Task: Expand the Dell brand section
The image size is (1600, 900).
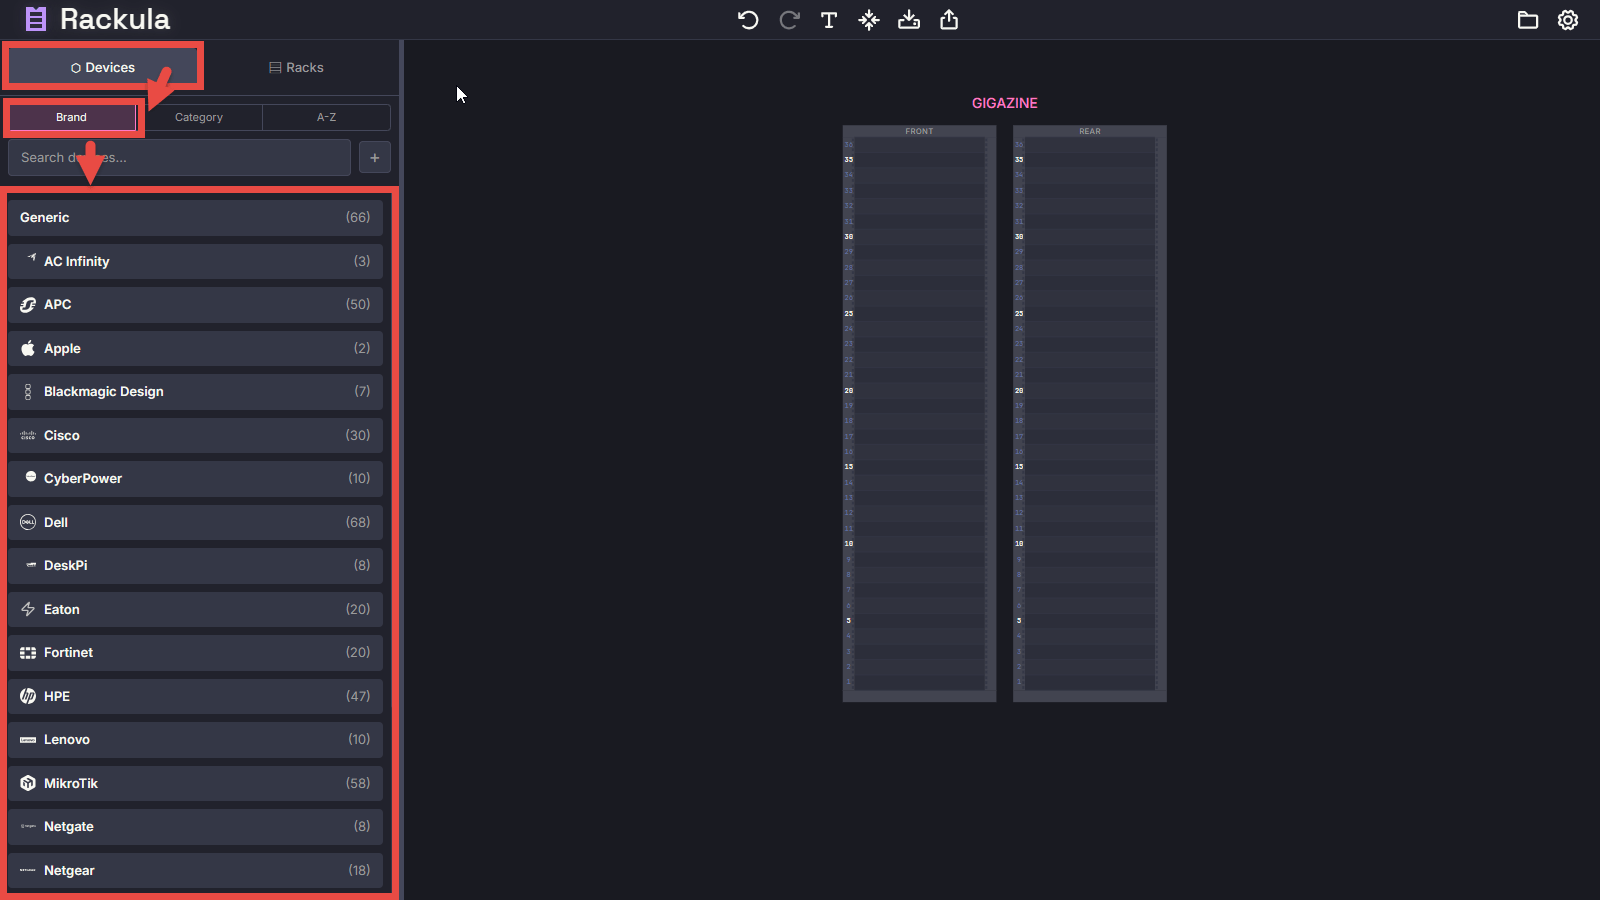Action: click(x=195, y=522)
